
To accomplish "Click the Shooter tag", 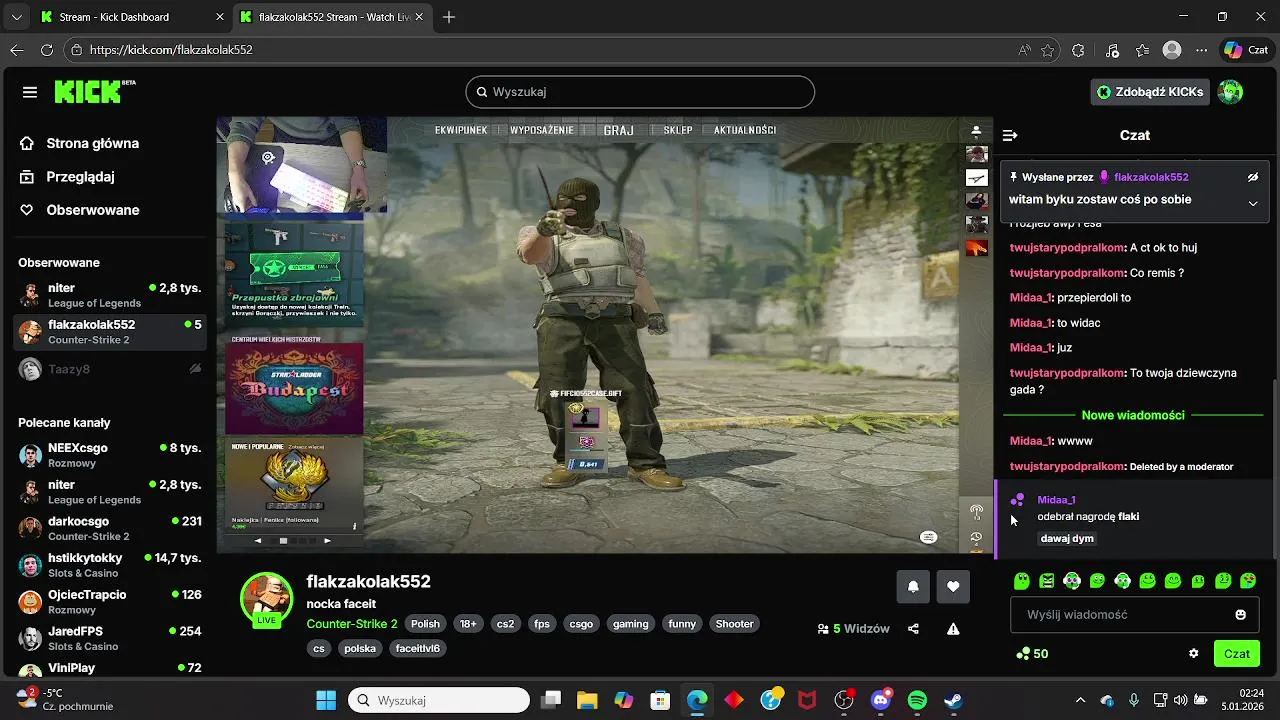I will (734, 624).
